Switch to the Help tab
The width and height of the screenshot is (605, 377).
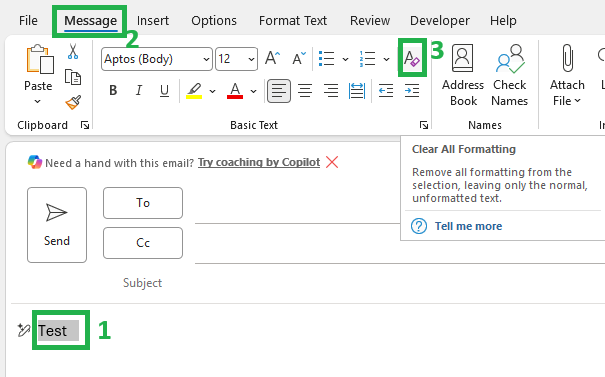click(503, 20)
